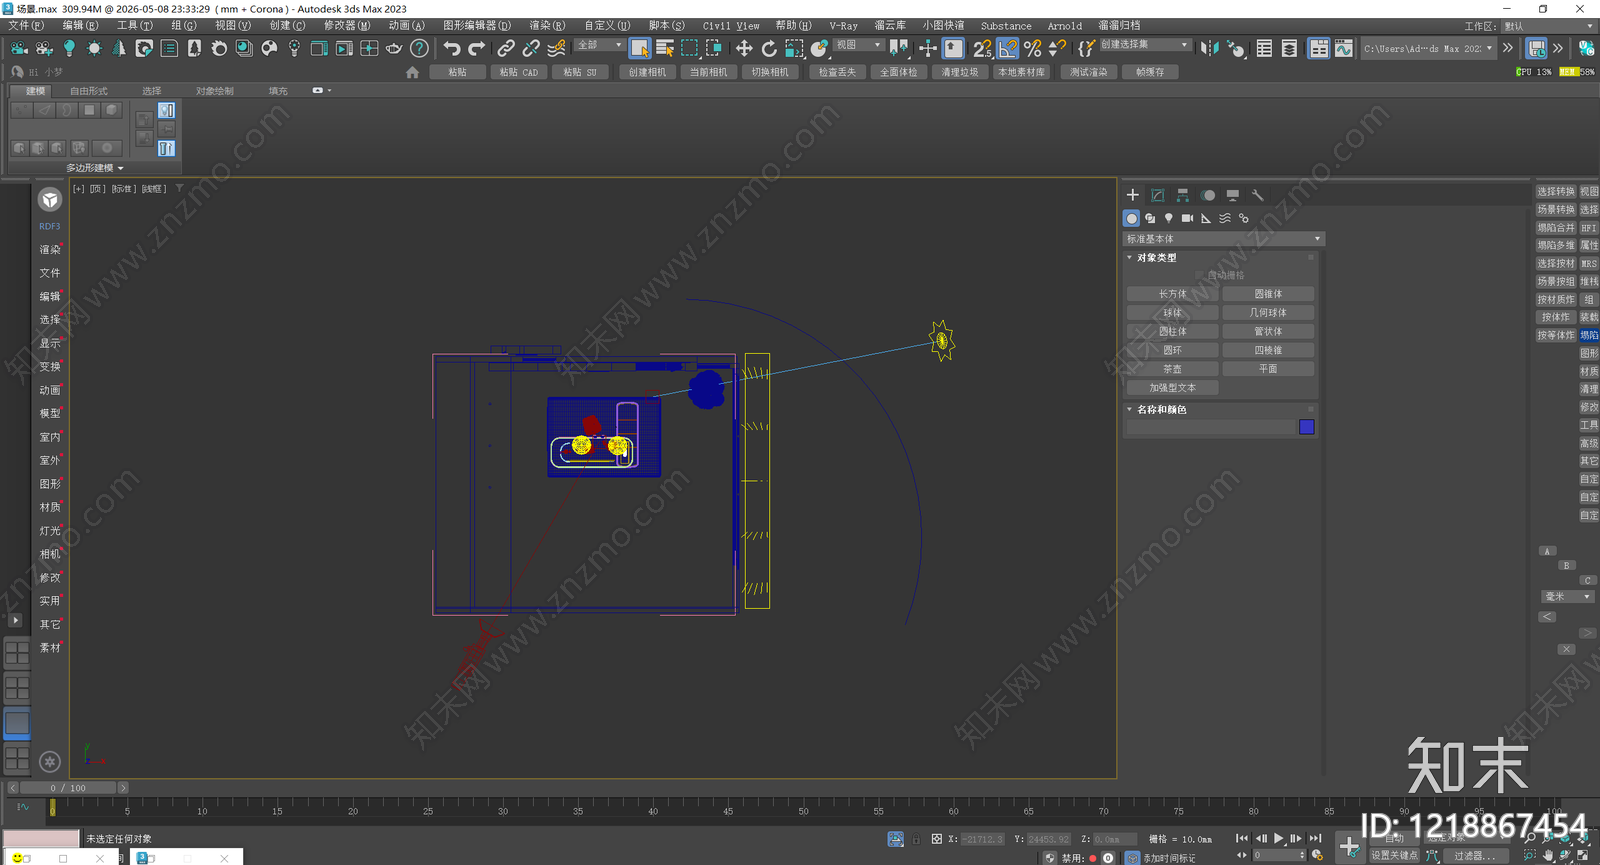Image resolution: width=1600 pixels, height=865 pixels.
Task: Toggle the Geometry category circle button
Action: 1131,218
